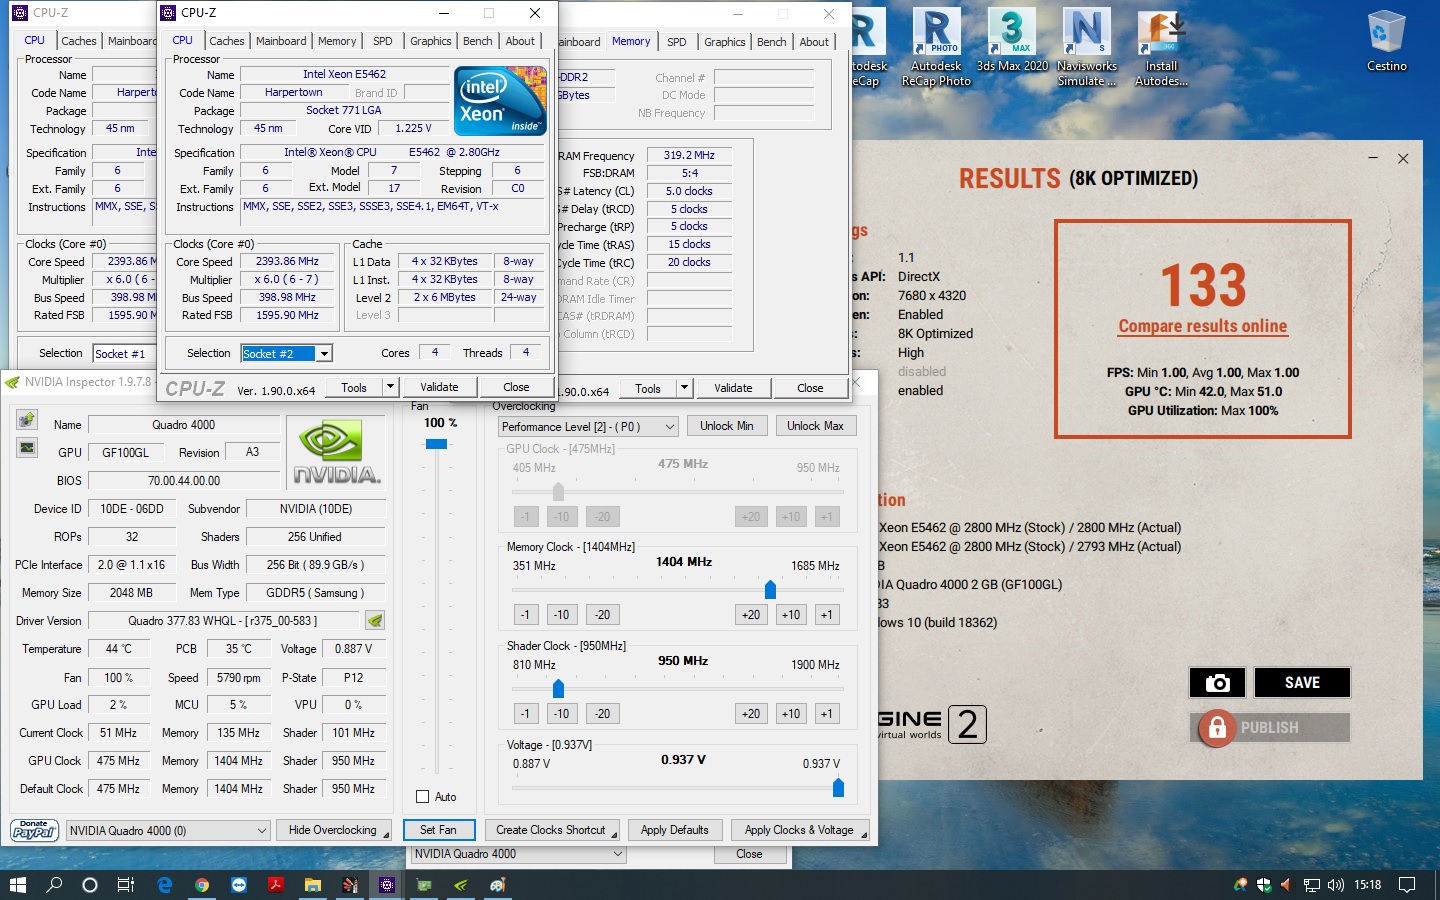Open Tools arrow in the Memory CPU-Z window
1440x900 pixels.
tap(684, 388)
